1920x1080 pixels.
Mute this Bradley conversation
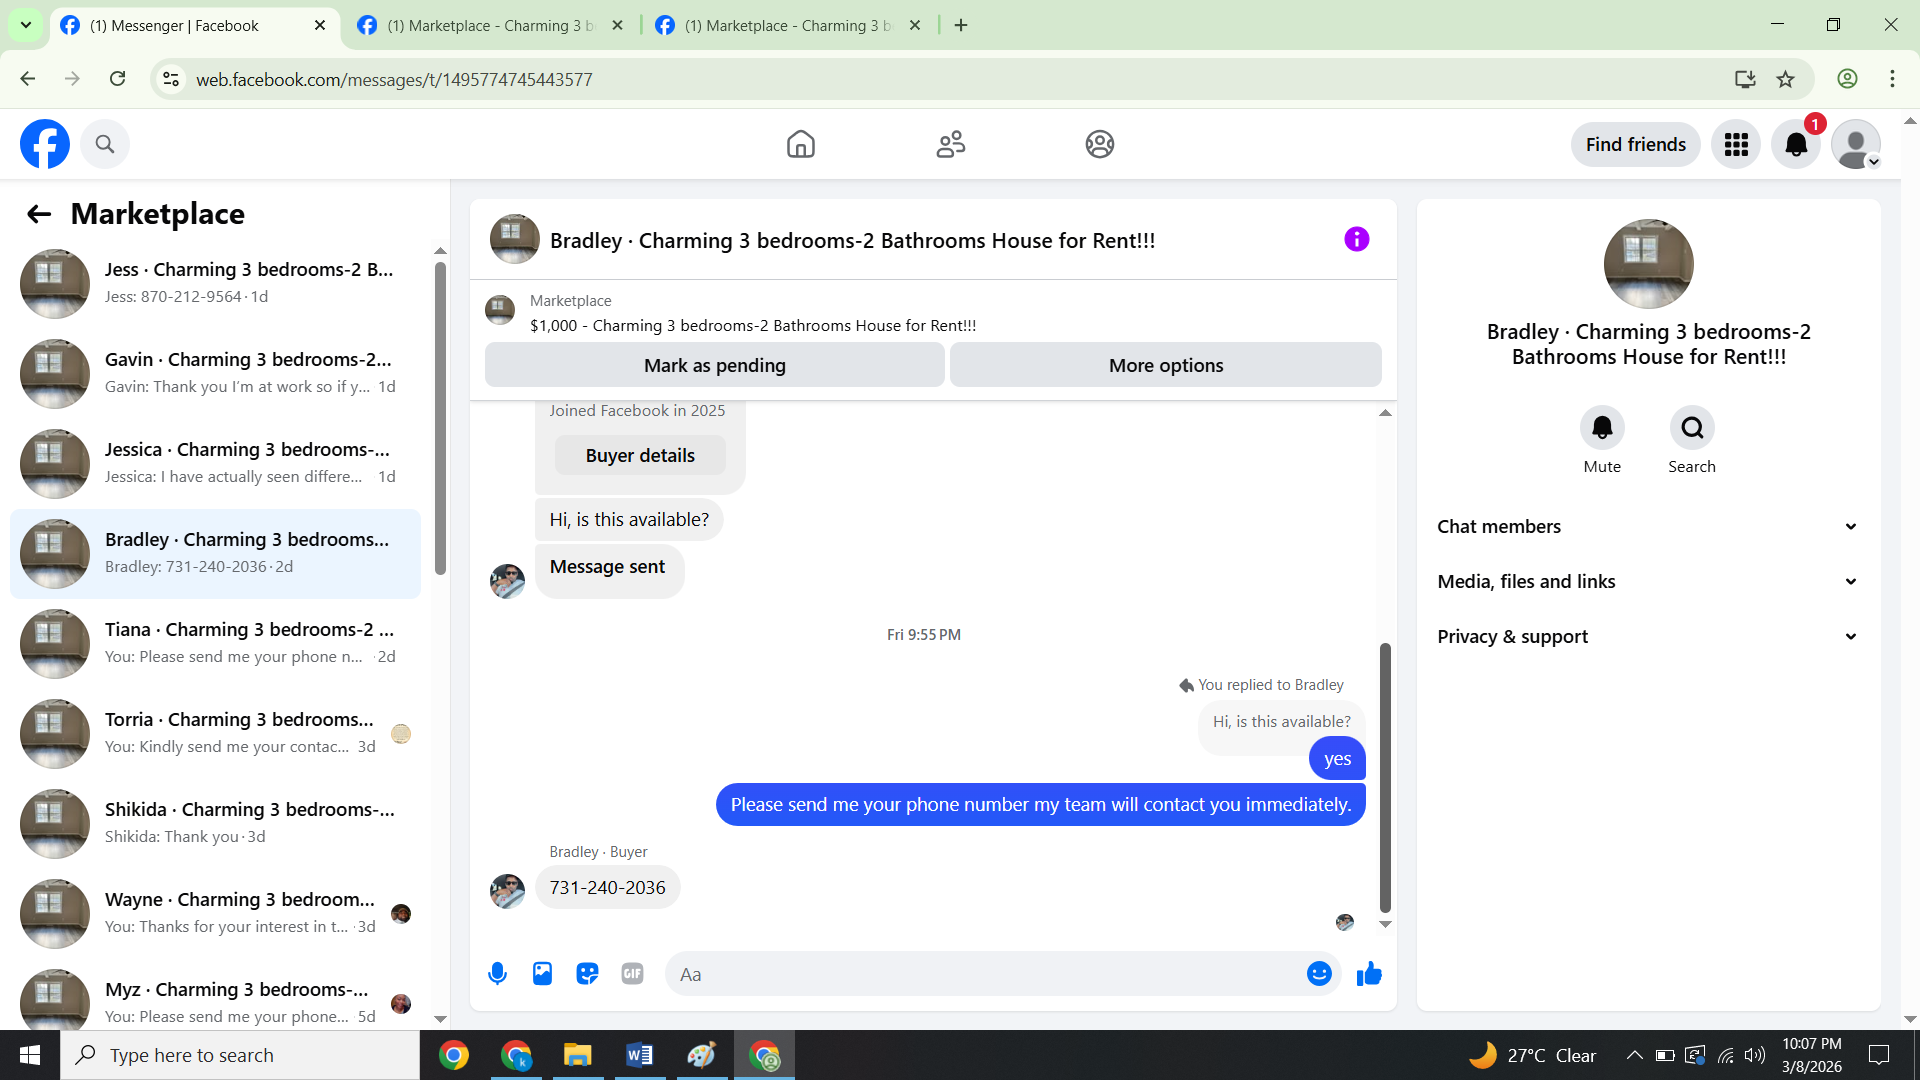click(1602, 428)
